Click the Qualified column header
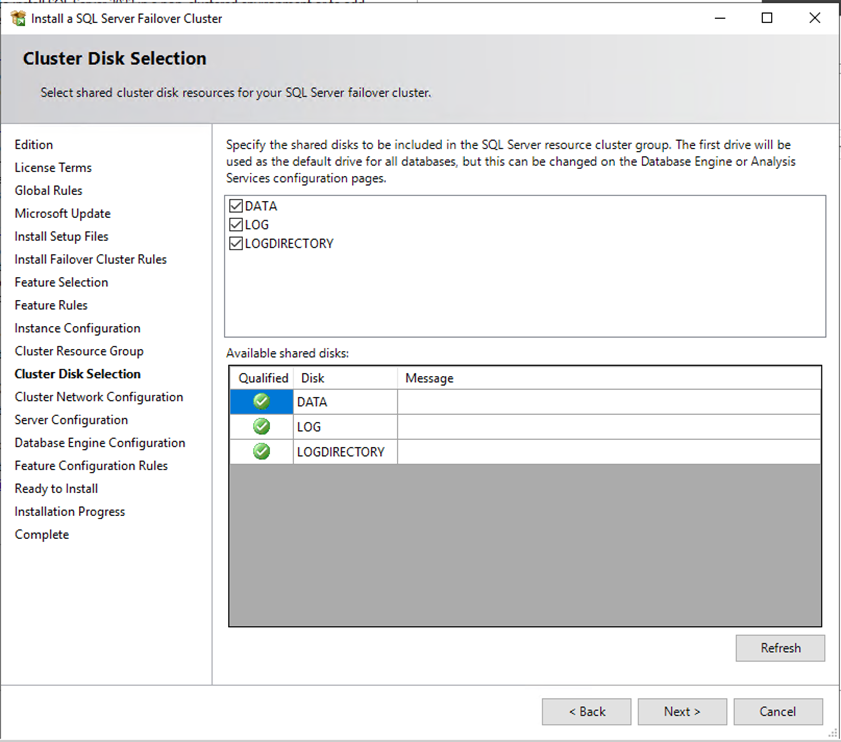The image size is (841, 742). click(x=263, y=378)
